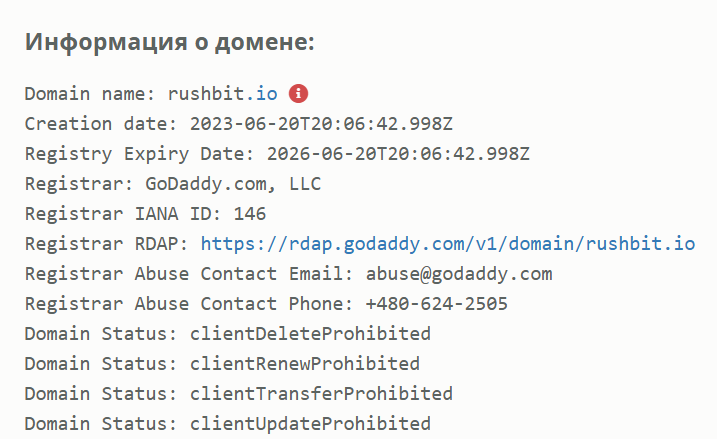Click the clientDeleteProhibited status line

point(228,333)
